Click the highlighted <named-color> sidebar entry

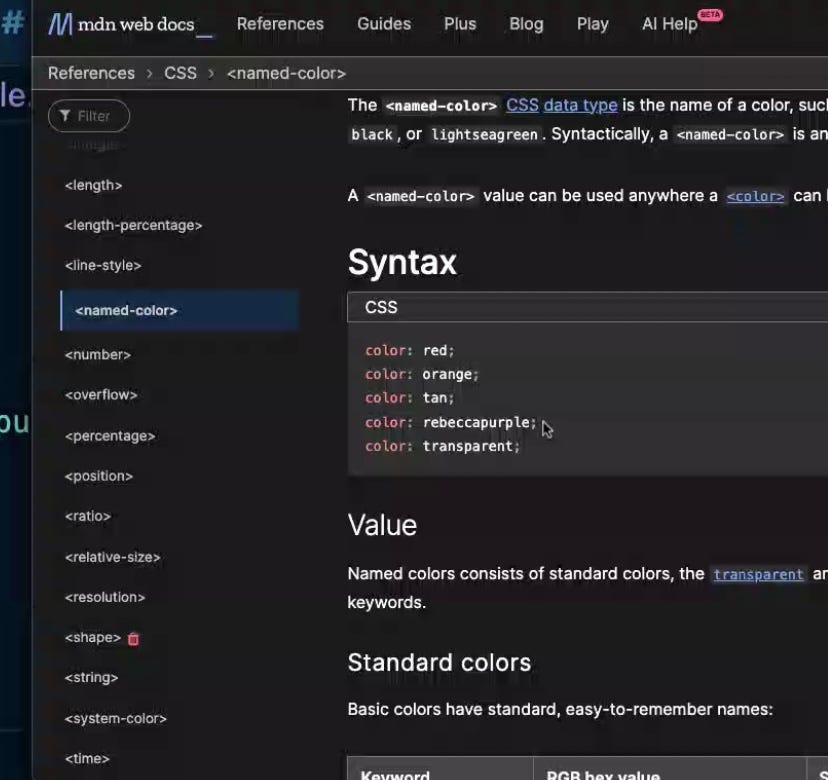point(125,310)
